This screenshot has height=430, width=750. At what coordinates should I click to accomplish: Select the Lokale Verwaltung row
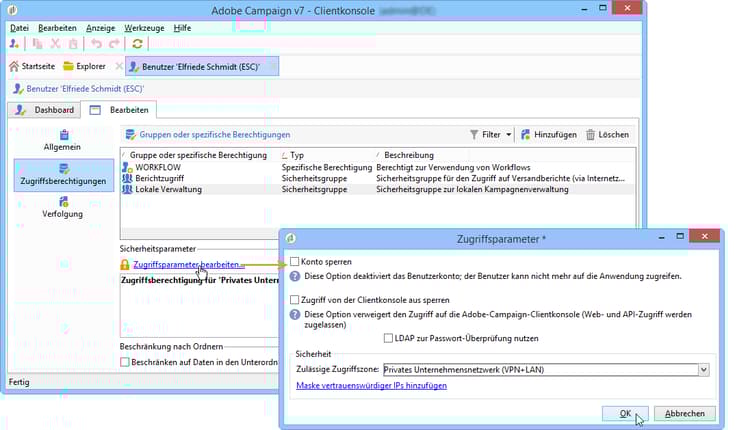coord(378,189)
